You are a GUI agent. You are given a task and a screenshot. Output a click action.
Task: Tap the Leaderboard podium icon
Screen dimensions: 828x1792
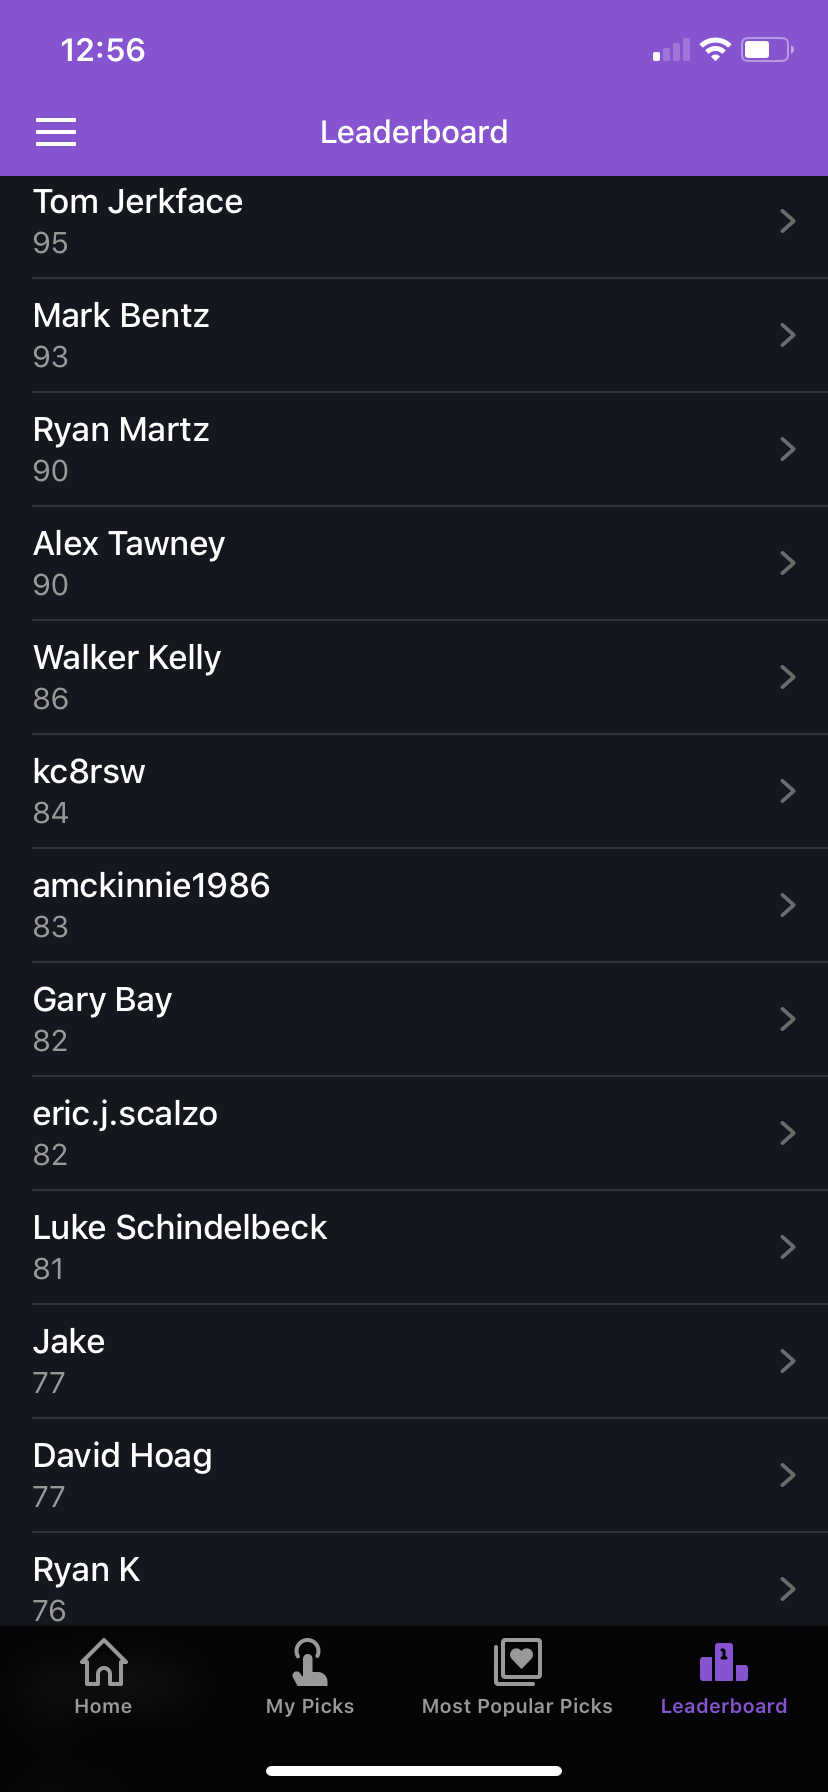click(723, 1662)
